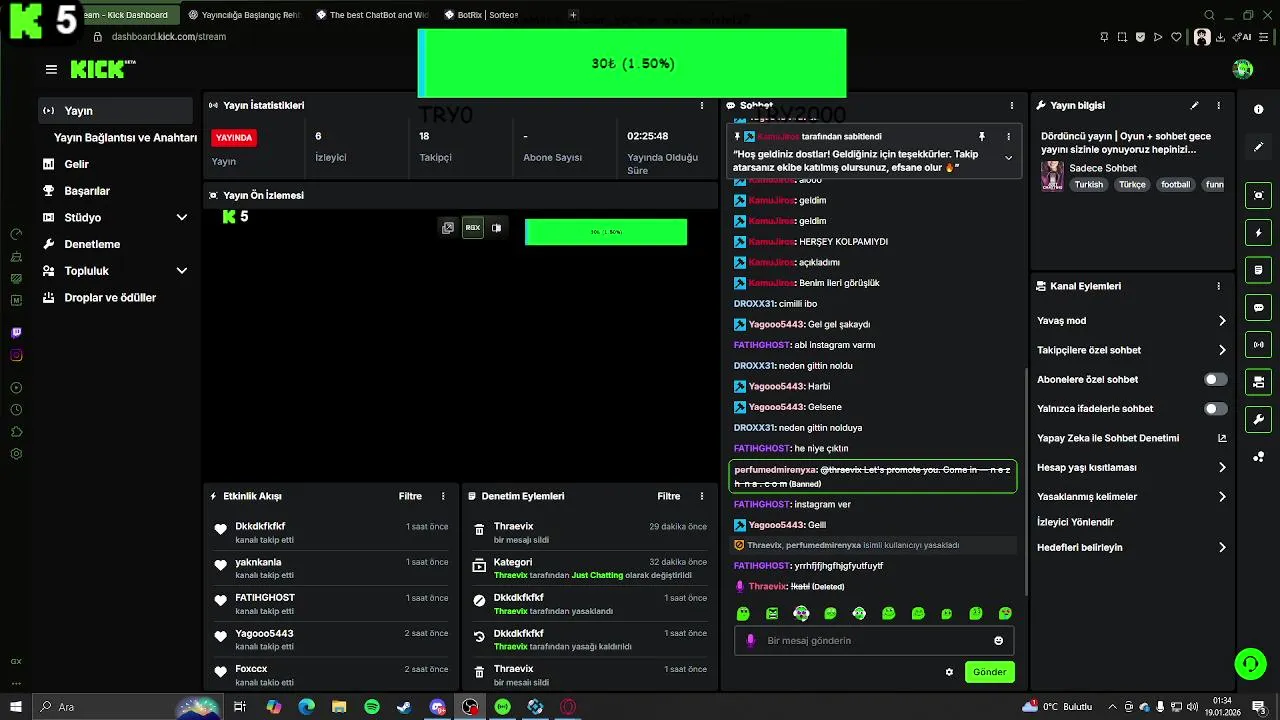Toggle Abonelere özel sohbet switch
The image size is (1280, 720).
(1216, 379)
